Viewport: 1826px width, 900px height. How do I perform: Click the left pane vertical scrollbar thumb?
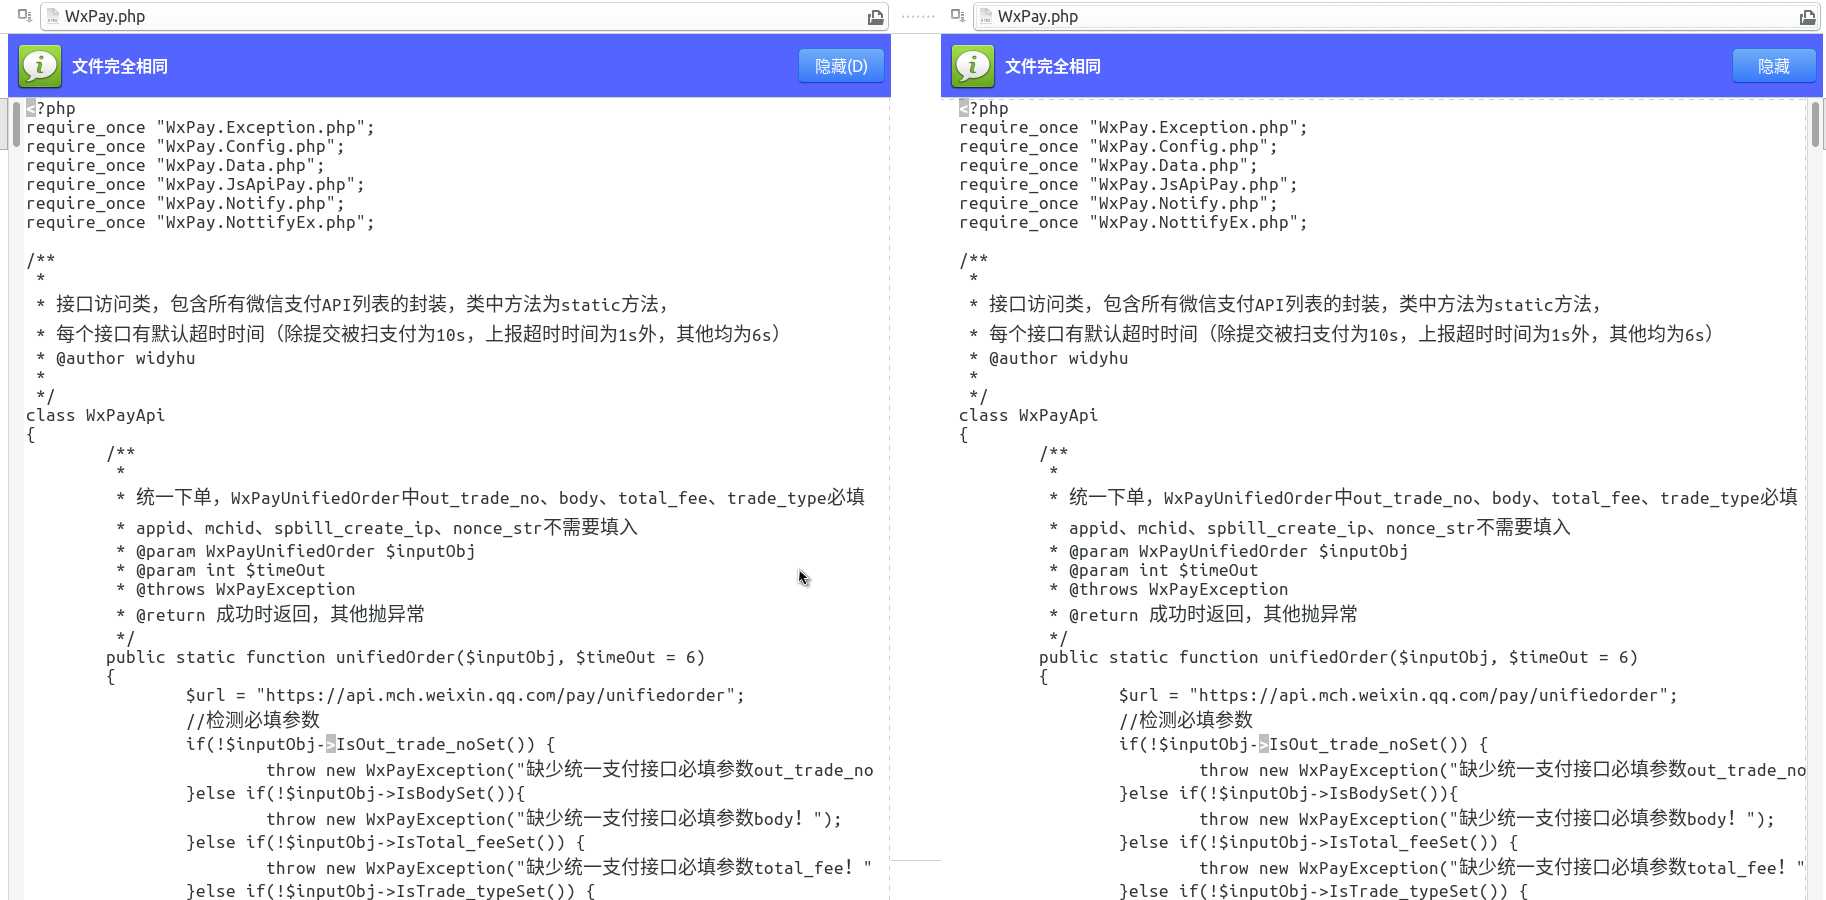(16, 124)
